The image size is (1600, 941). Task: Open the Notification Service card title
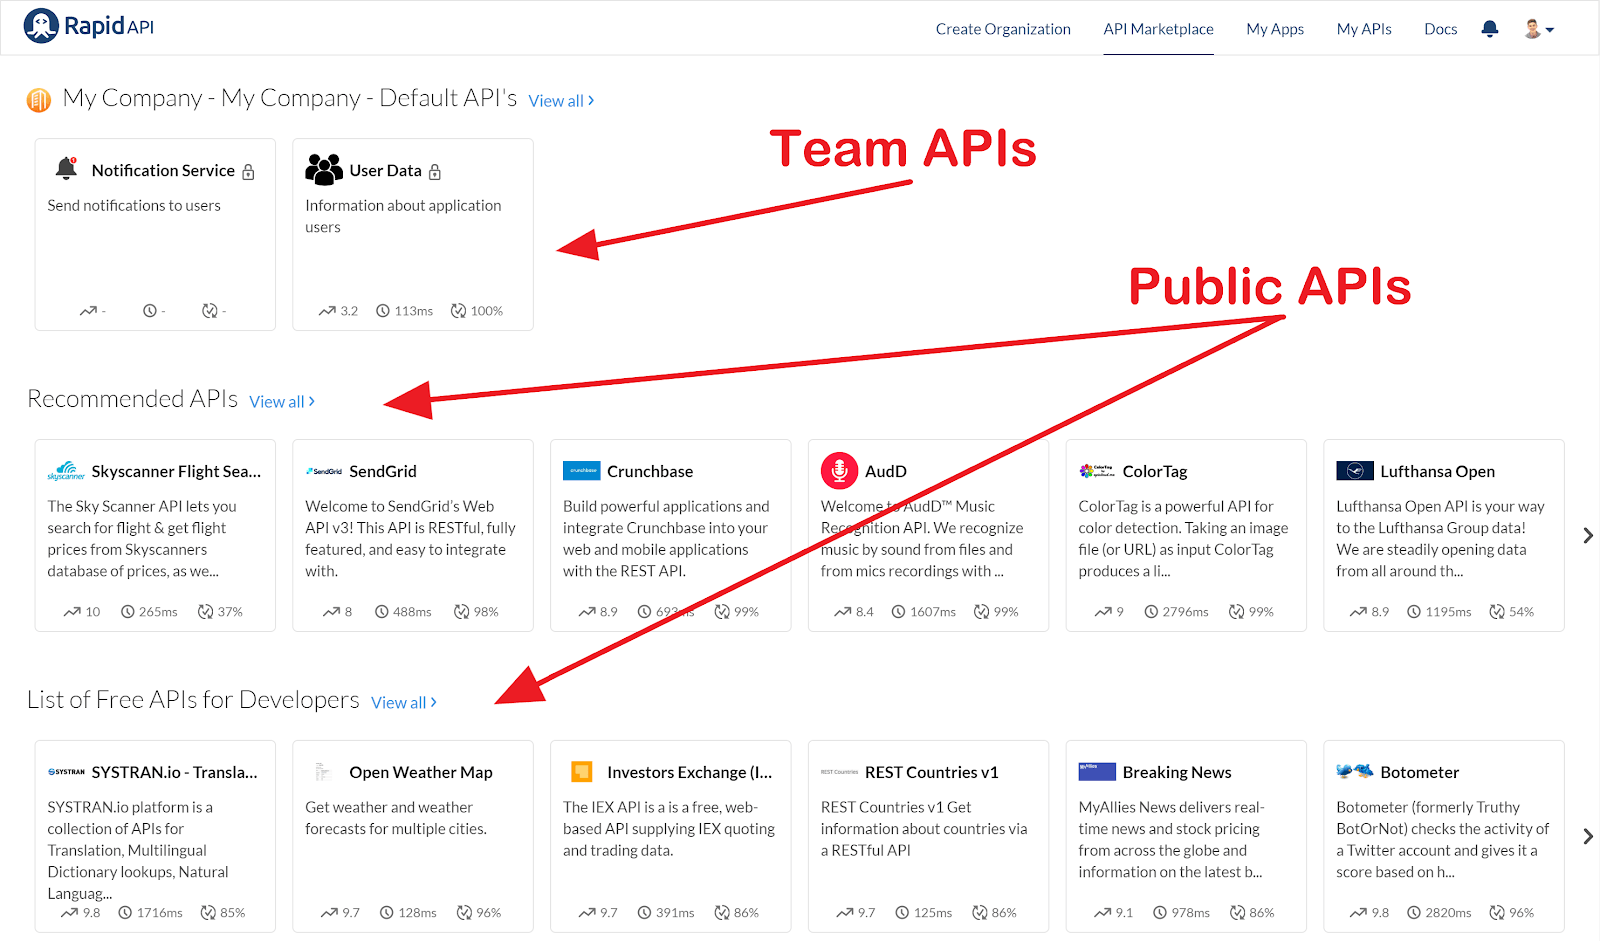click(x=163, y=171)
